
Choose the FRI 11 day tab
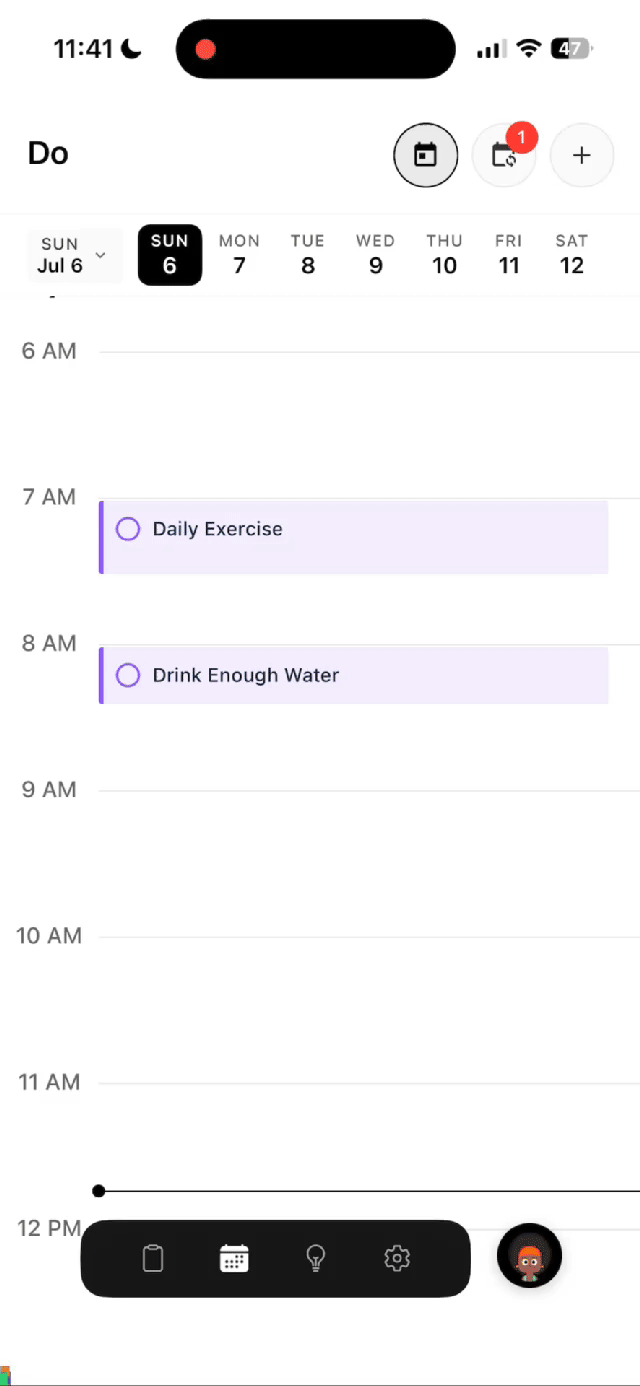click(x=509, y=255)
